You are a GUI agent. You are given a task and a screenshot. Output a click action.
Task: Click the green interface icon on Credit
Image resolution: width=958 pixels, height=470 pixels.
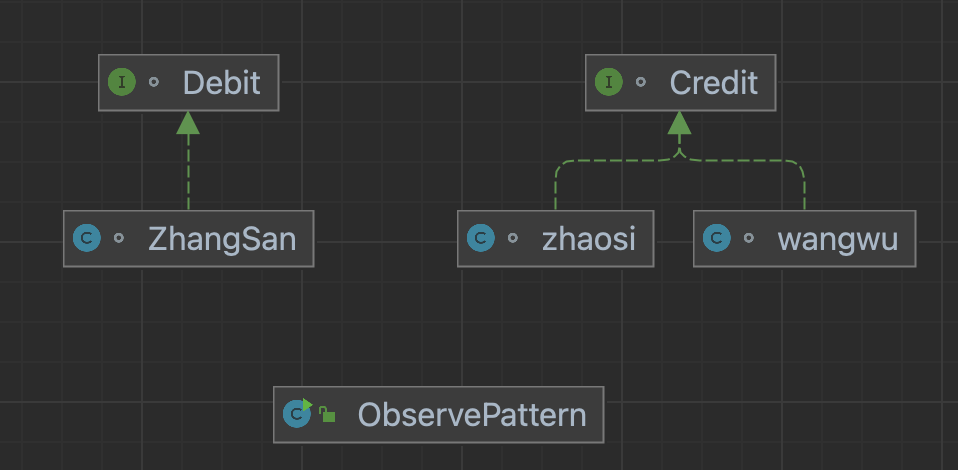(609, 82)
